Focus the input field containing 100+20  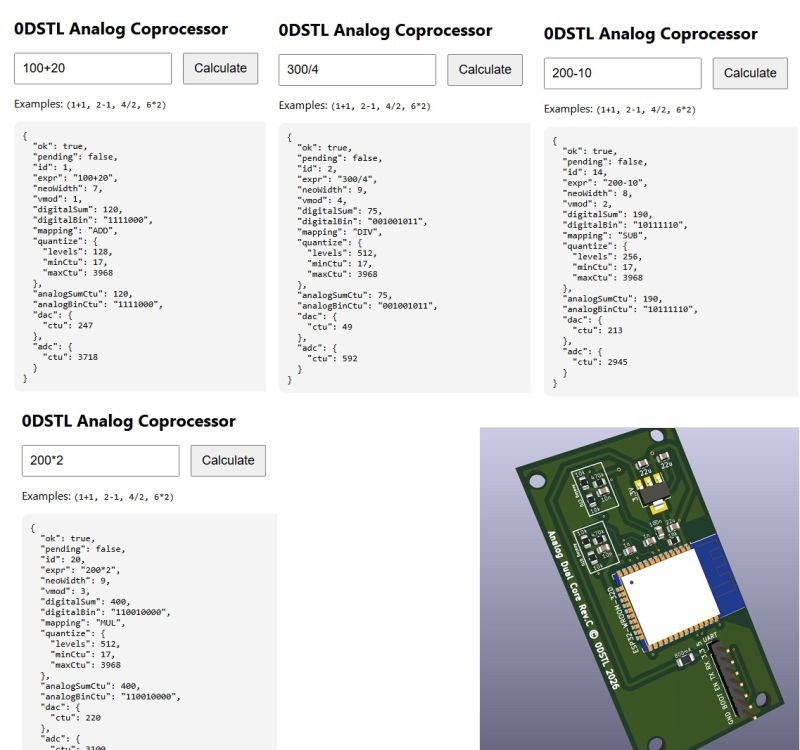click(93, 68)
